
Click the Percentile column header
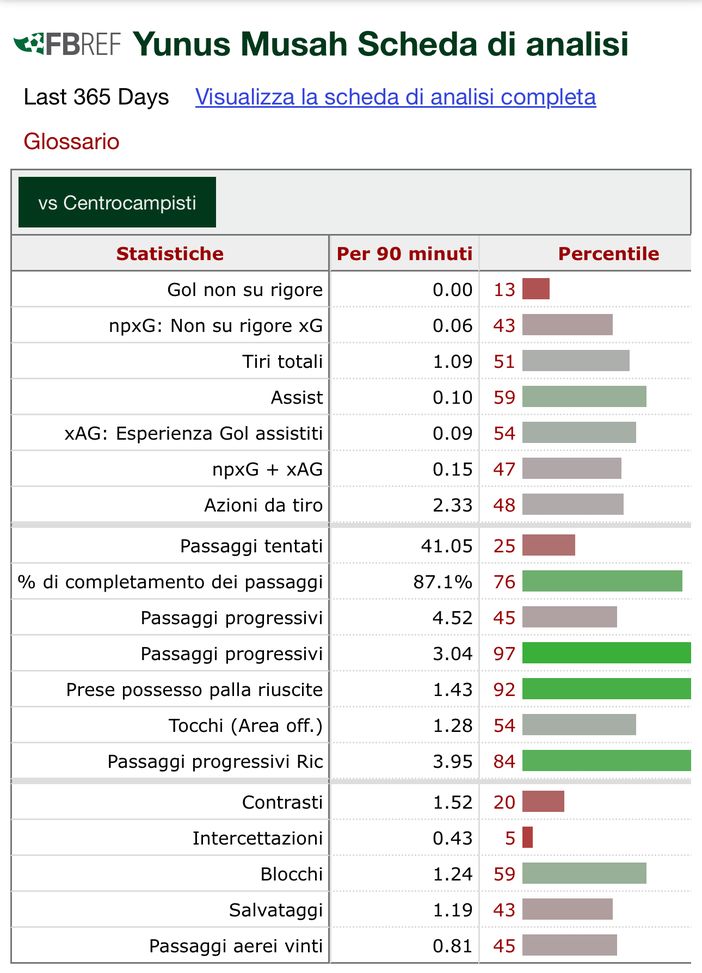(608, 254)
